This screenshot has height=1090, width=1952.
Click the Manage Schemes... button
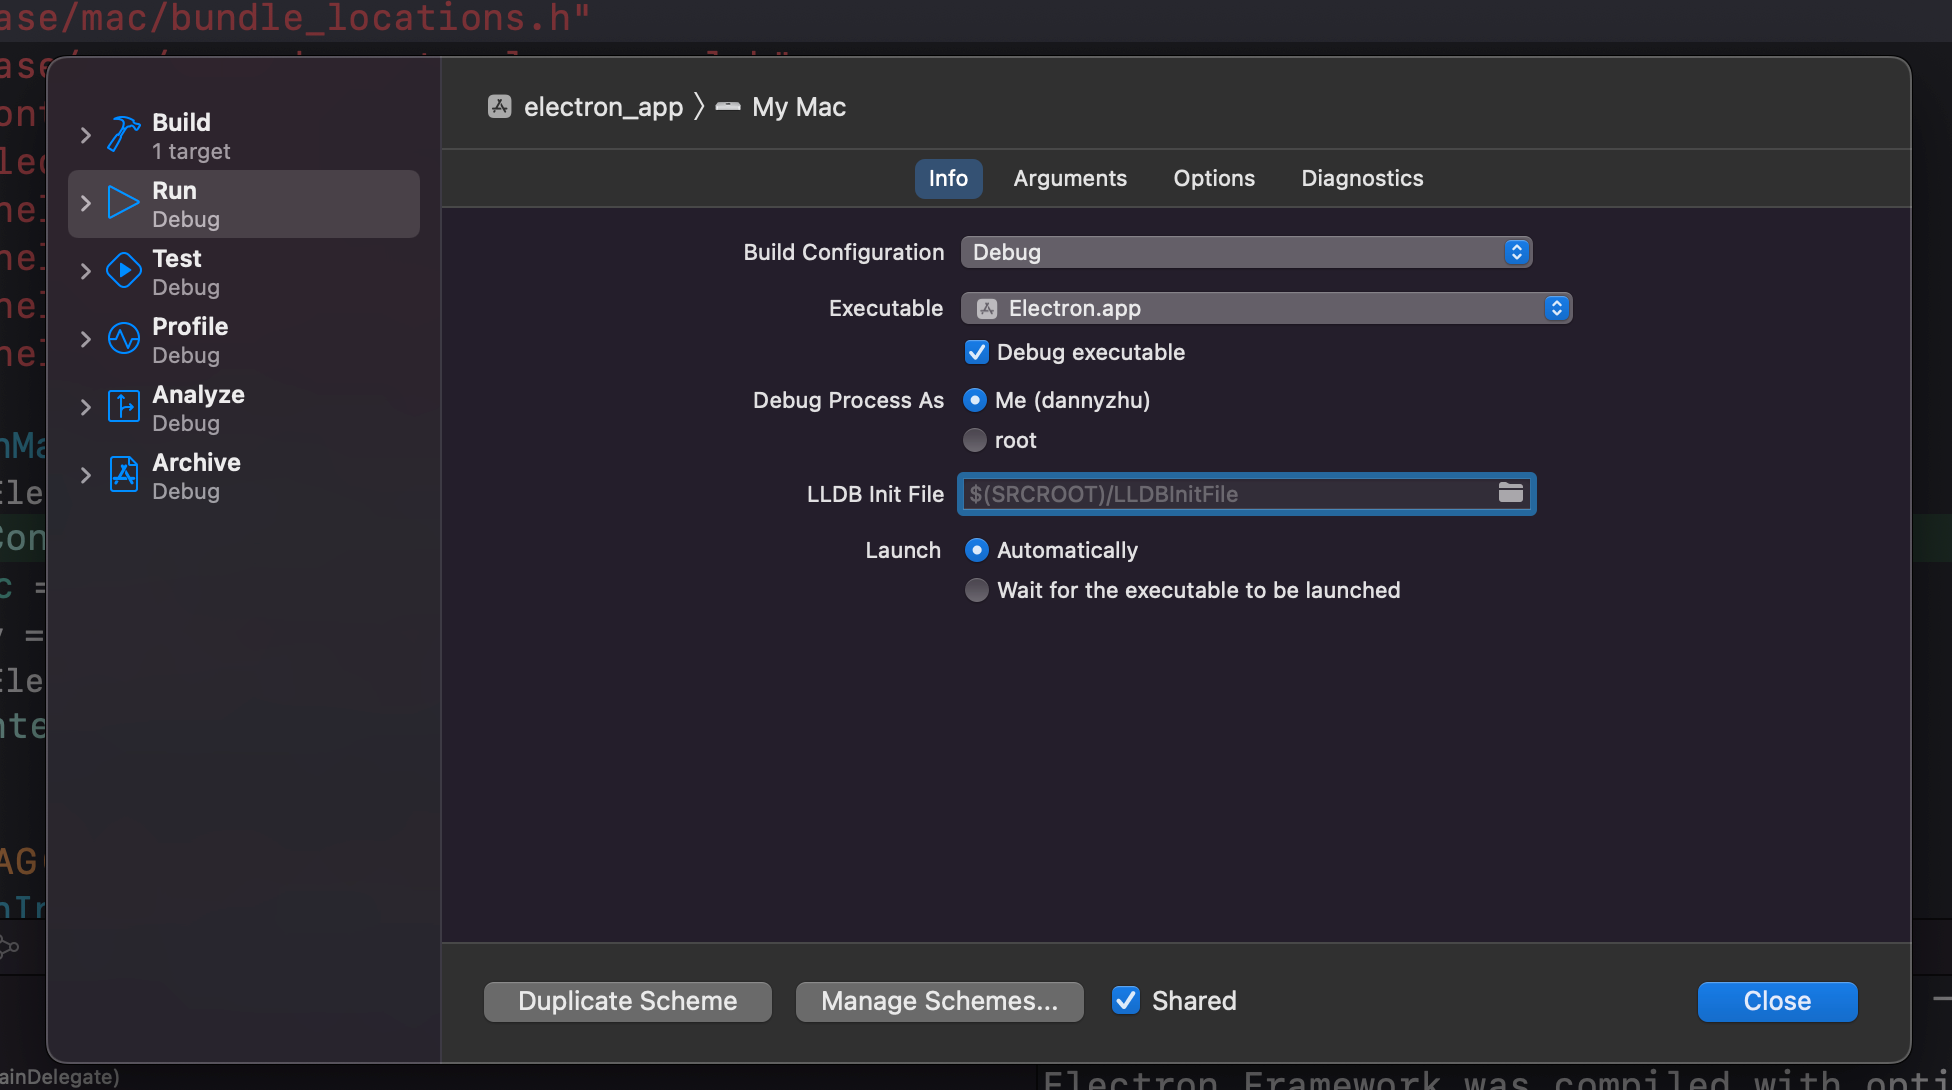coord(940,1001)
